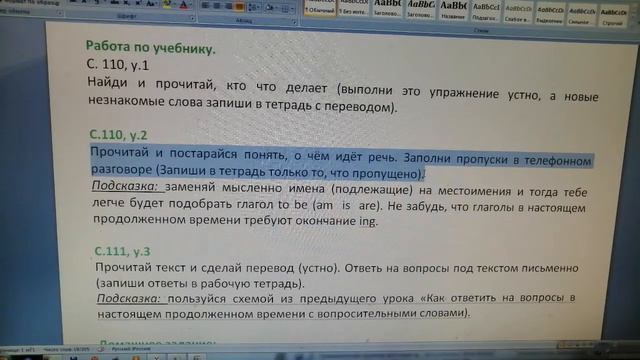Image resolution: width=640 pixels, height=360 pixels.
Task: Apply the Подзаголовок style
Action: (x=486, y=12)
